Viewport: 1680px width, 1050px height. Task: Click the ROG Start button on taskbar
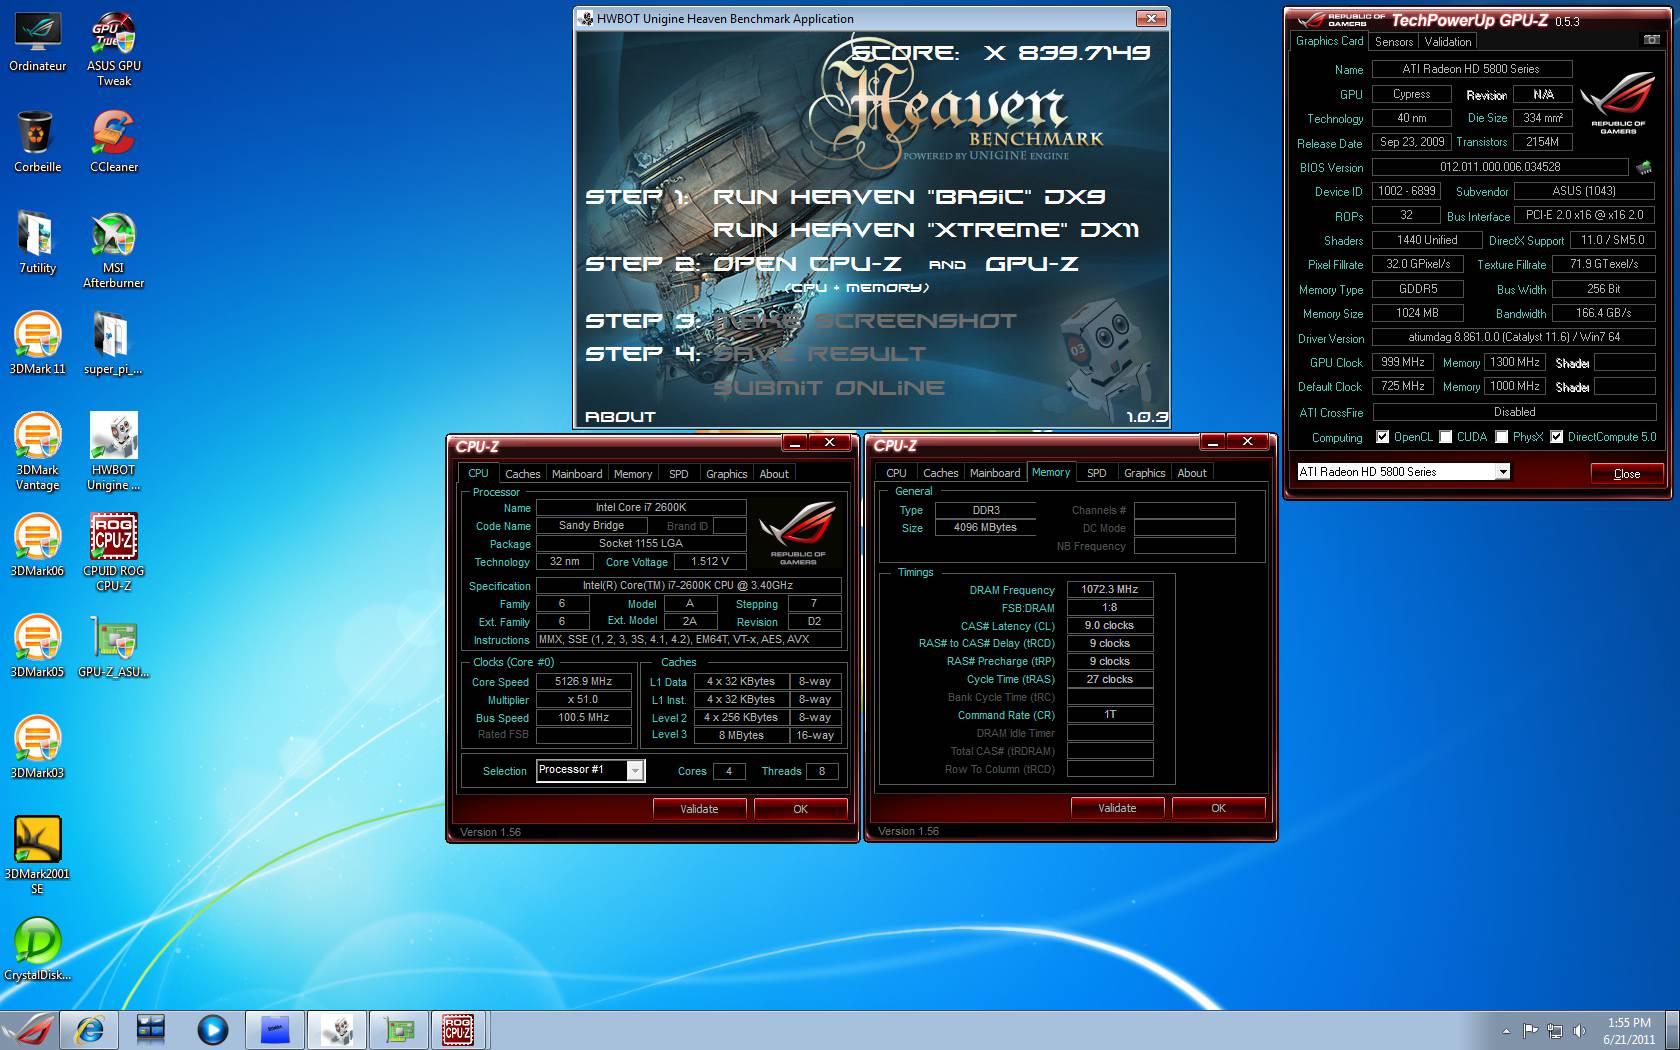coord(27,1030)
